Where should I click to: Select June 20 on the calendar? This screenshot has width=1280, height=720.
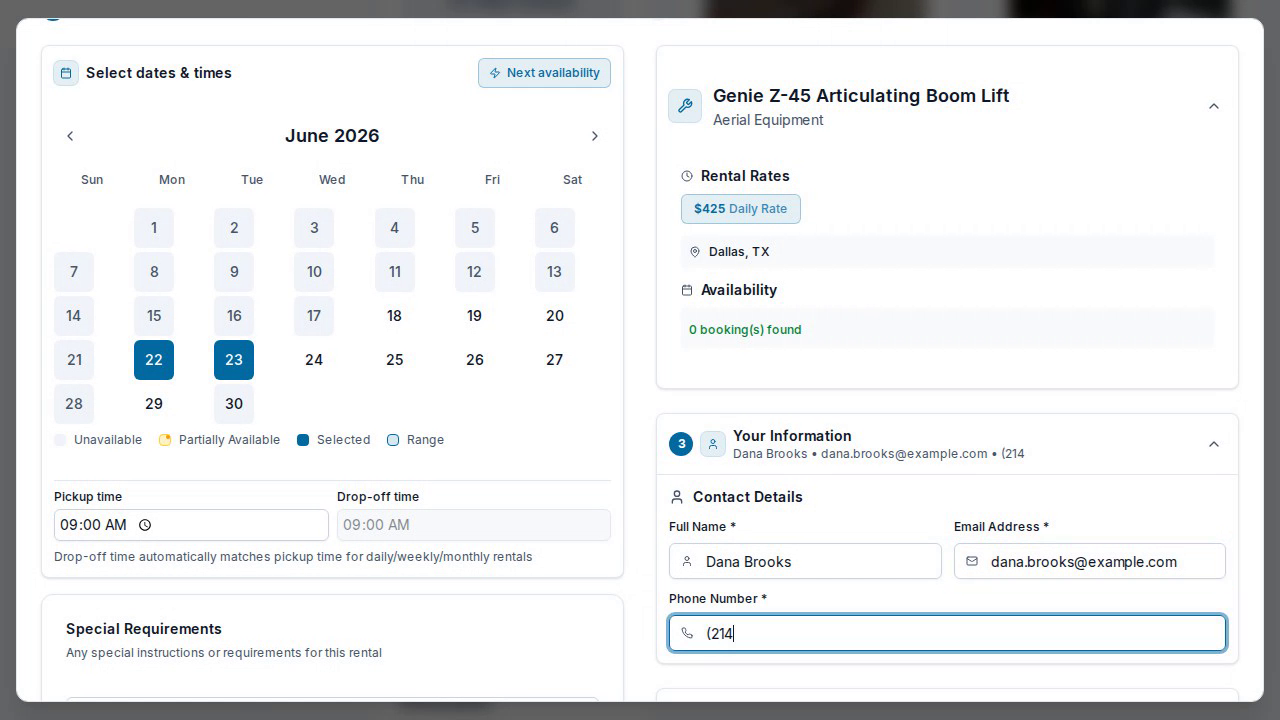[555, 316]
